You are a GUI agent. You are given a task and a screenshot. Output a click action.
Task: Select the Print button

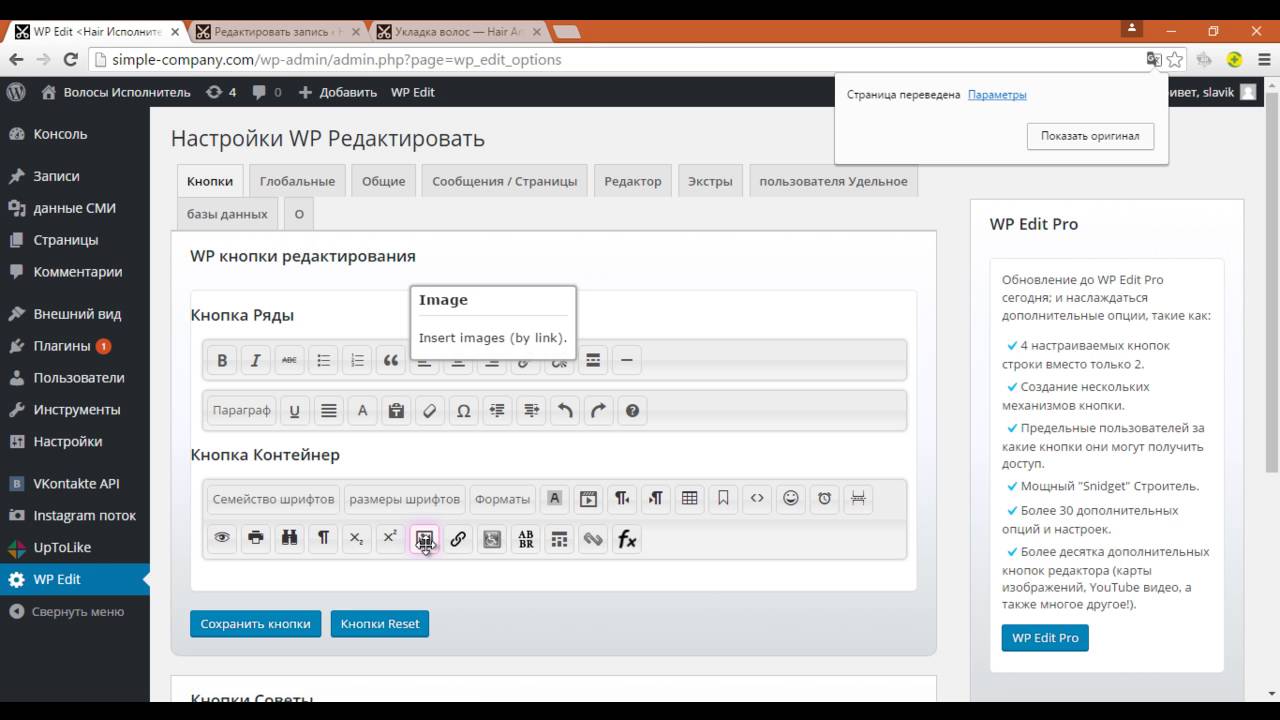(256, 539)
